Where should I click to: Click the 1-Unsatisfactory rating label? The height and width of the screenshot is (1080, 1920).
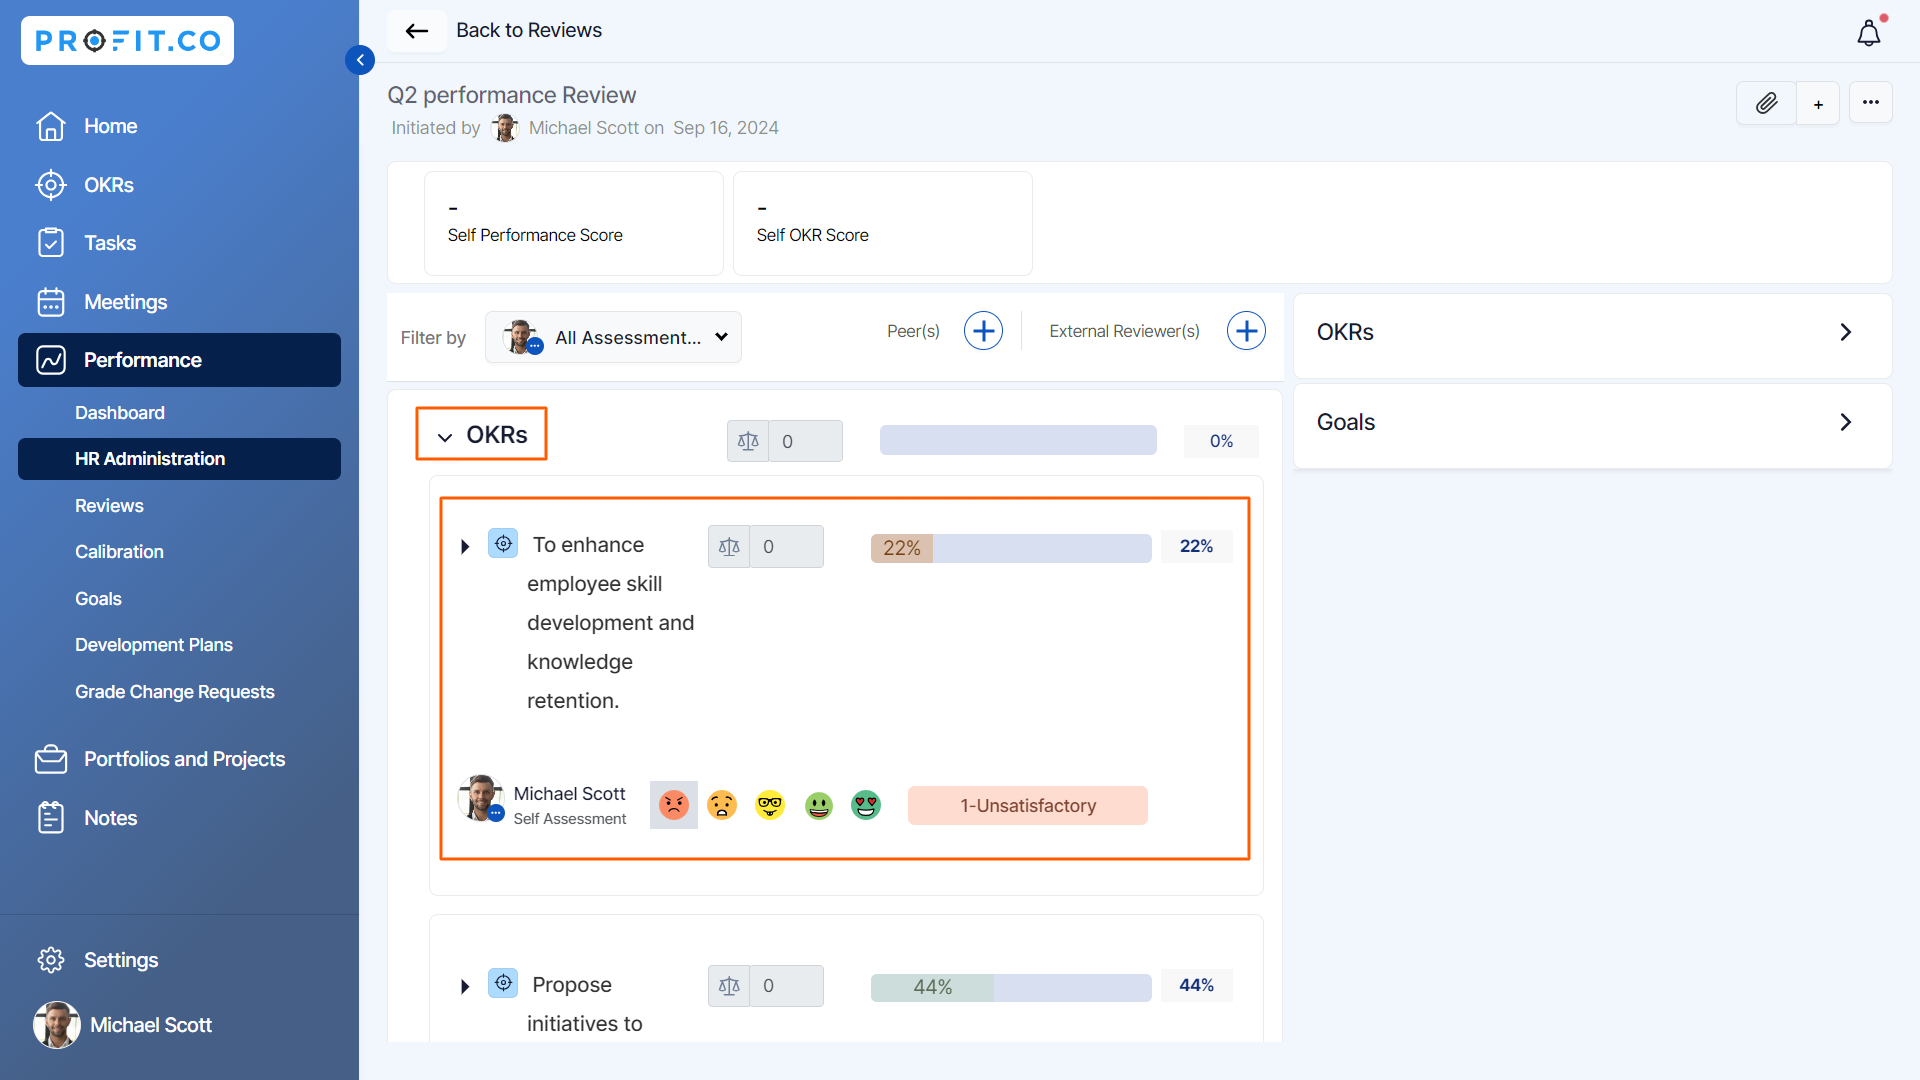[x=1027, y=806]
